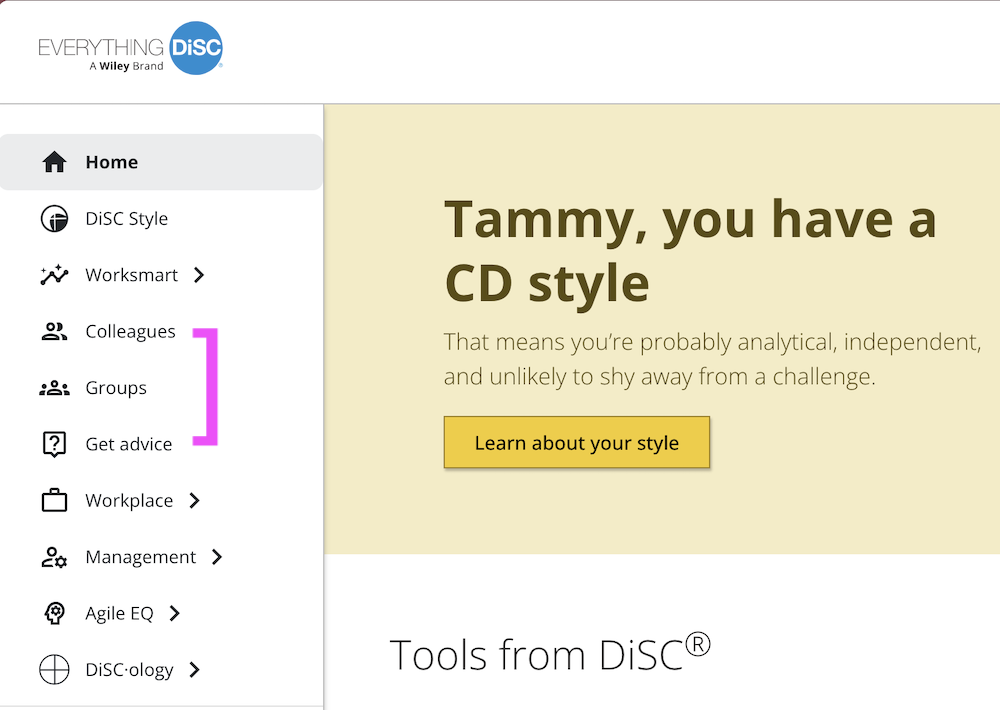
Task: Click Learn about your style button
Action: pos(577,442)
